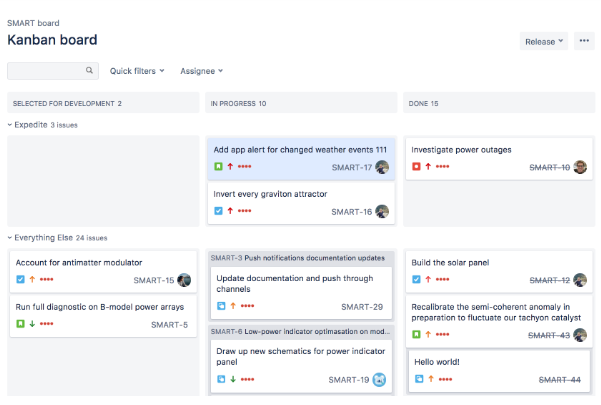
Task: Click task type icon on SMART-16
Action: pyautogui.click(x=218, y=211)
